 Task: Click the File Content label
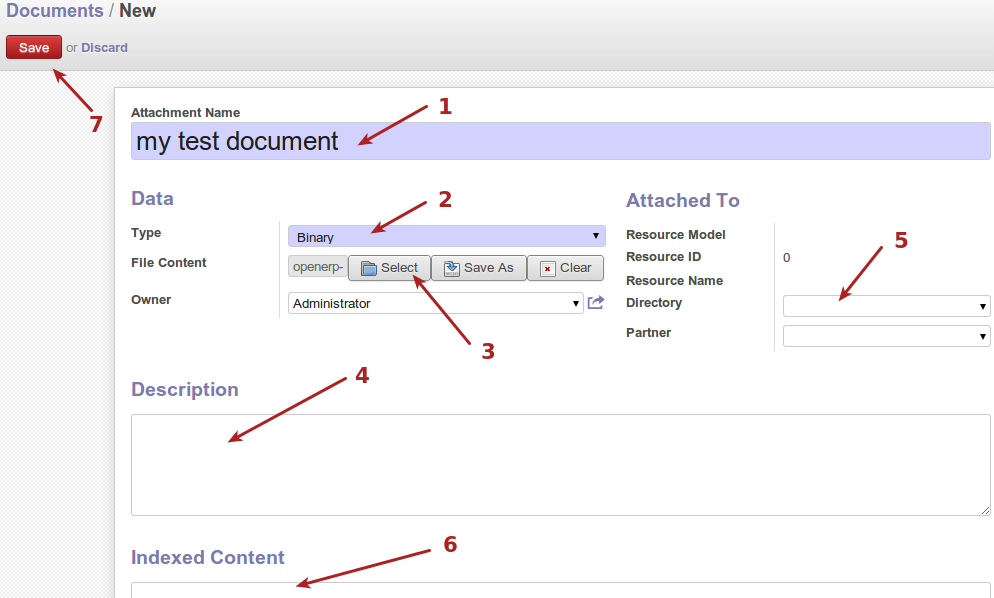coord(168,263)
